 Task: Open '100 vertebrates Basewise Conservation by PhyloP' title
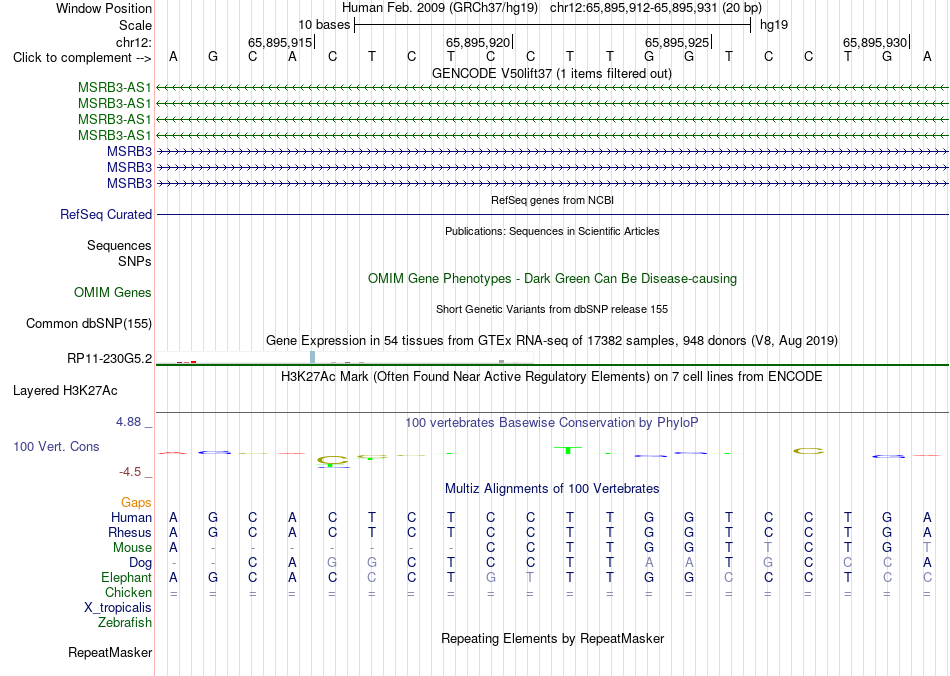click(552, 423)
